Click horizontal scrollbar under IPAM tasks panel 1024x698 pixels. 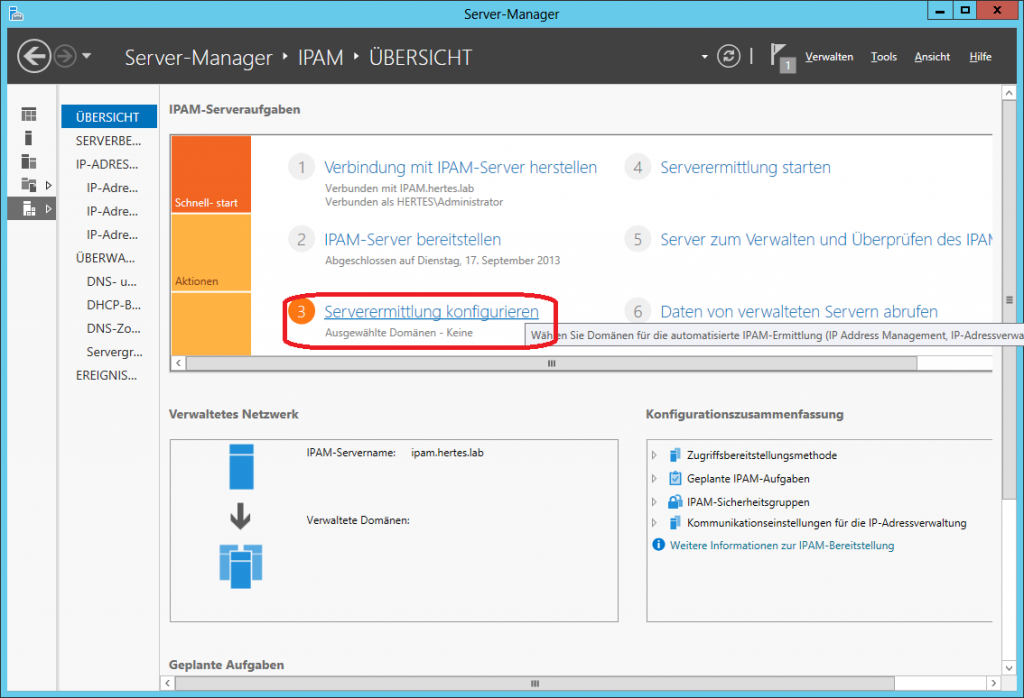click(x=550, y=364)
